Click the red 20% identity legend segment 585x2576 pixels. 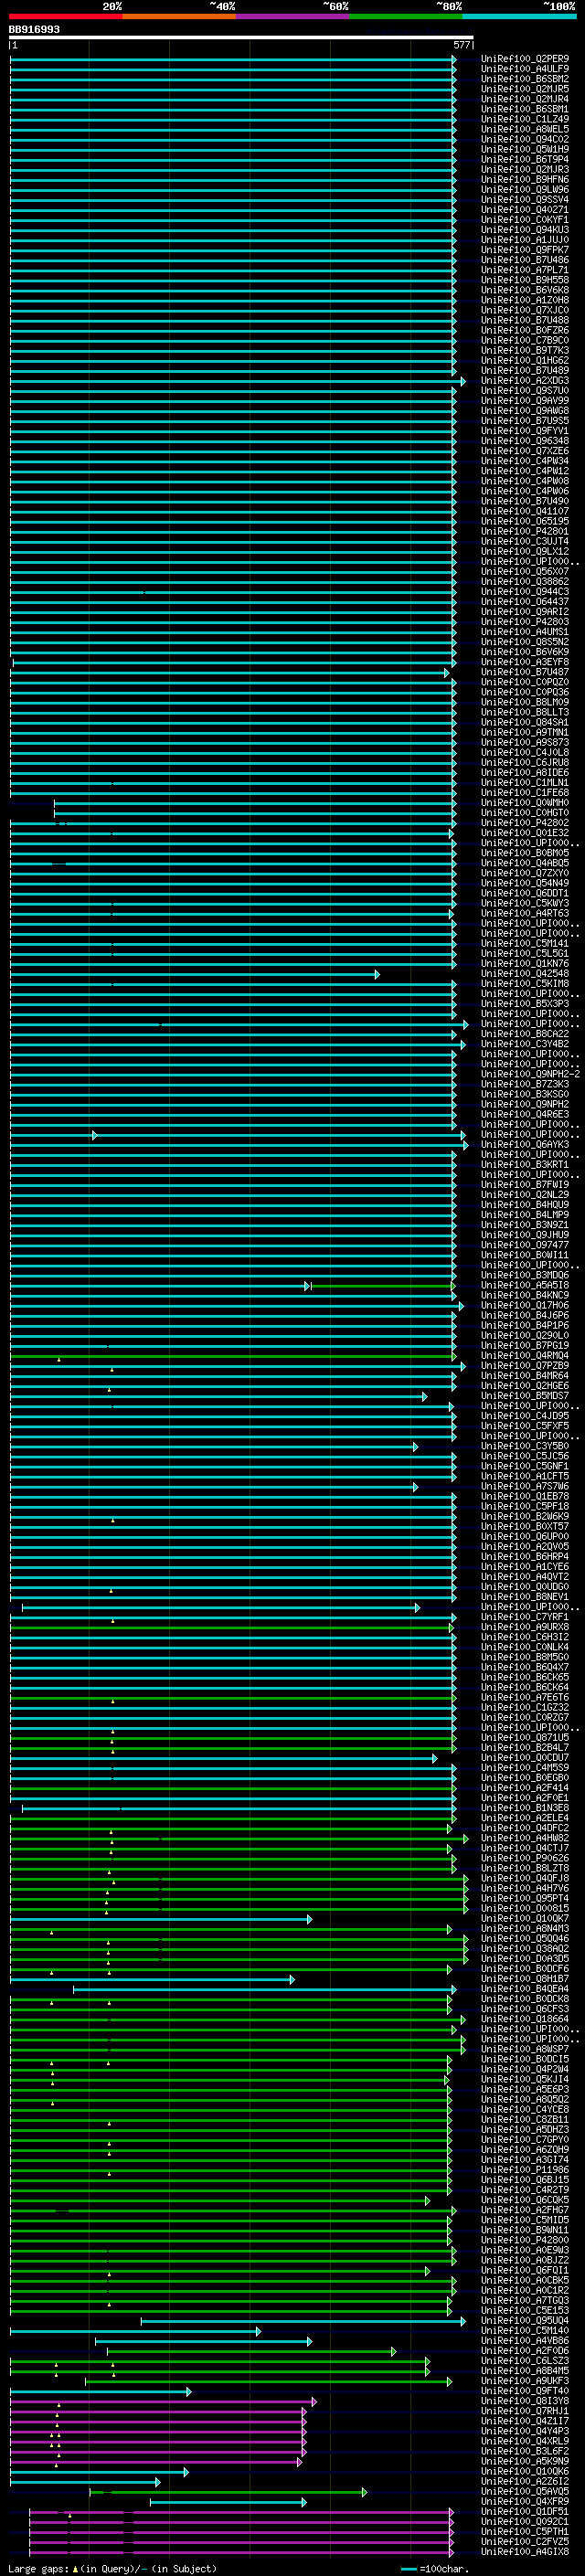tap(65, 16)
